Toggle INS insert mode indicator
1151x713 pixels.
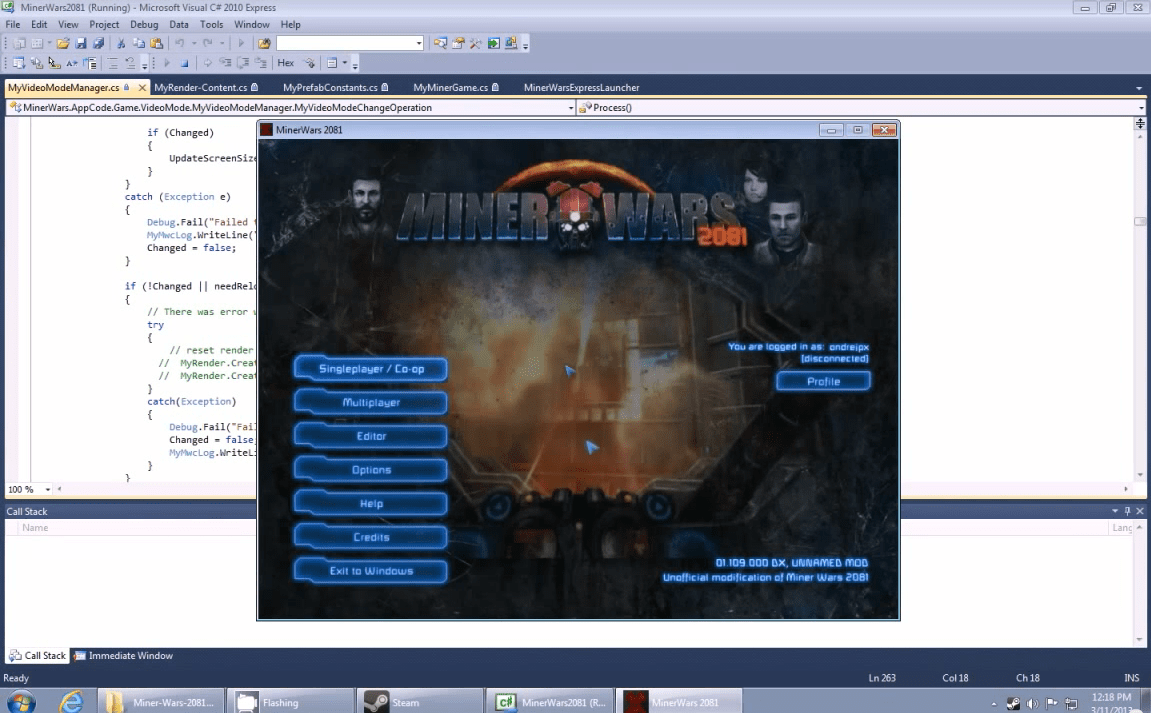point(1131,678)
